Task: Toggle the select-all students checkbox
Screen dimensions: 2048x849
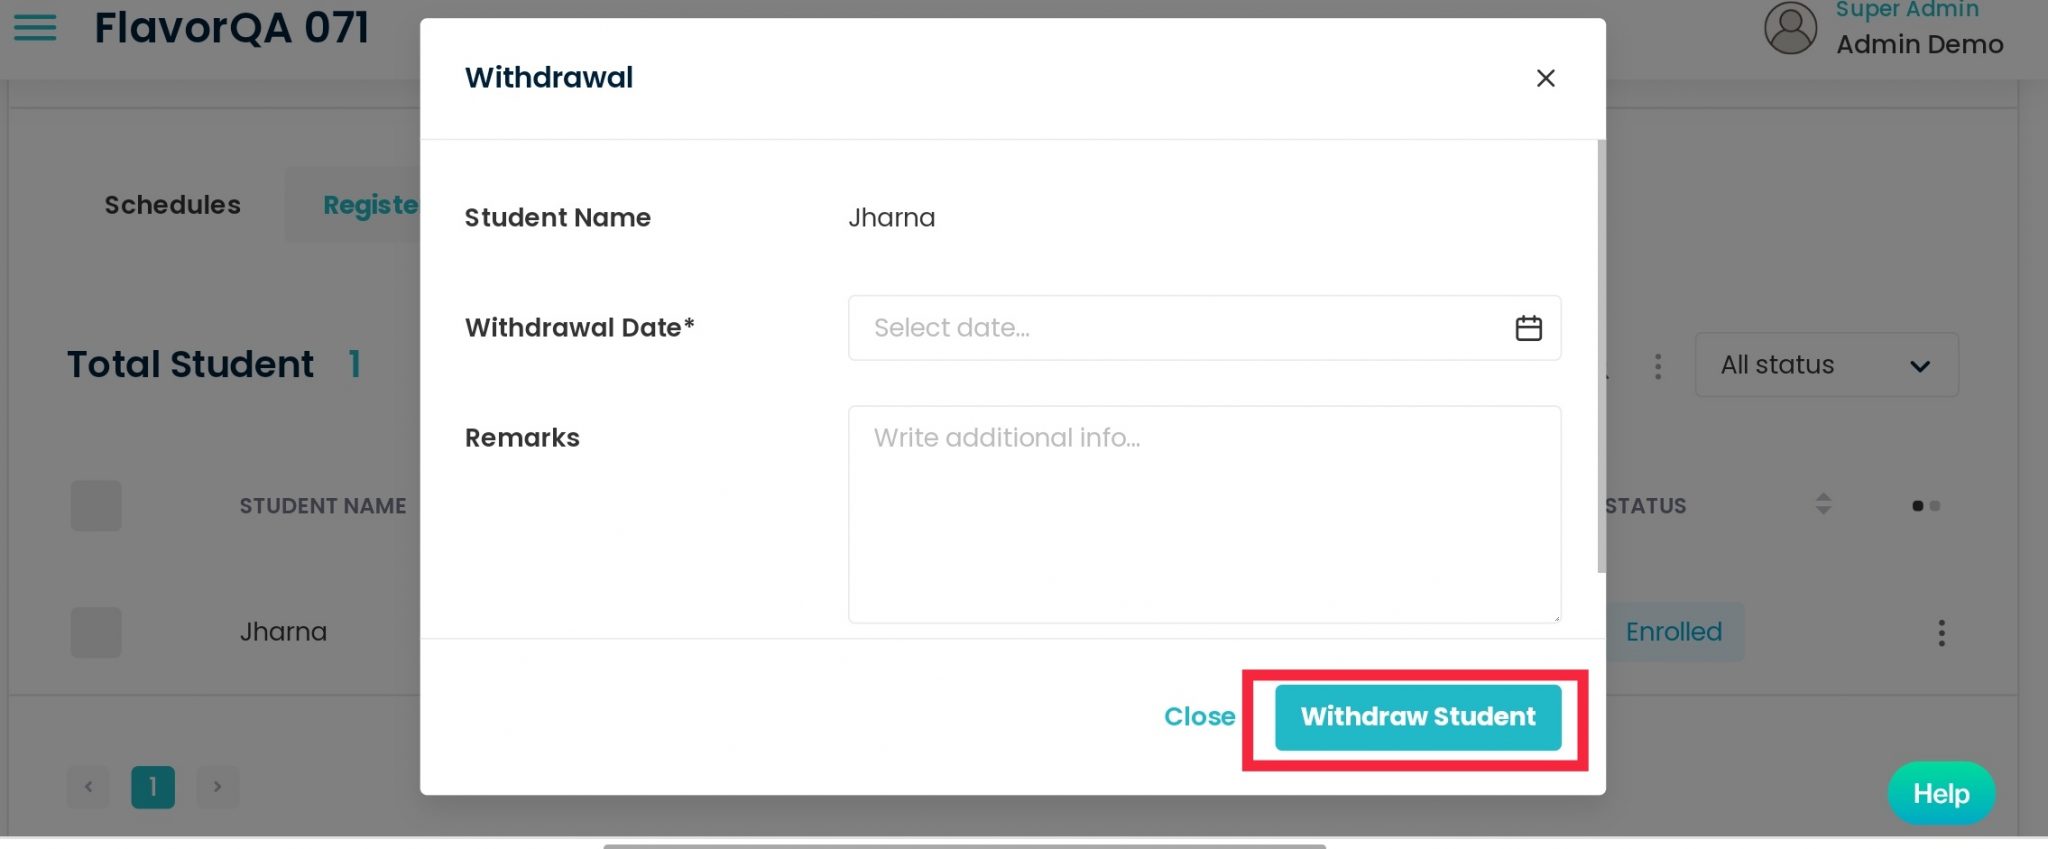Action: click(x=96, y=506)
